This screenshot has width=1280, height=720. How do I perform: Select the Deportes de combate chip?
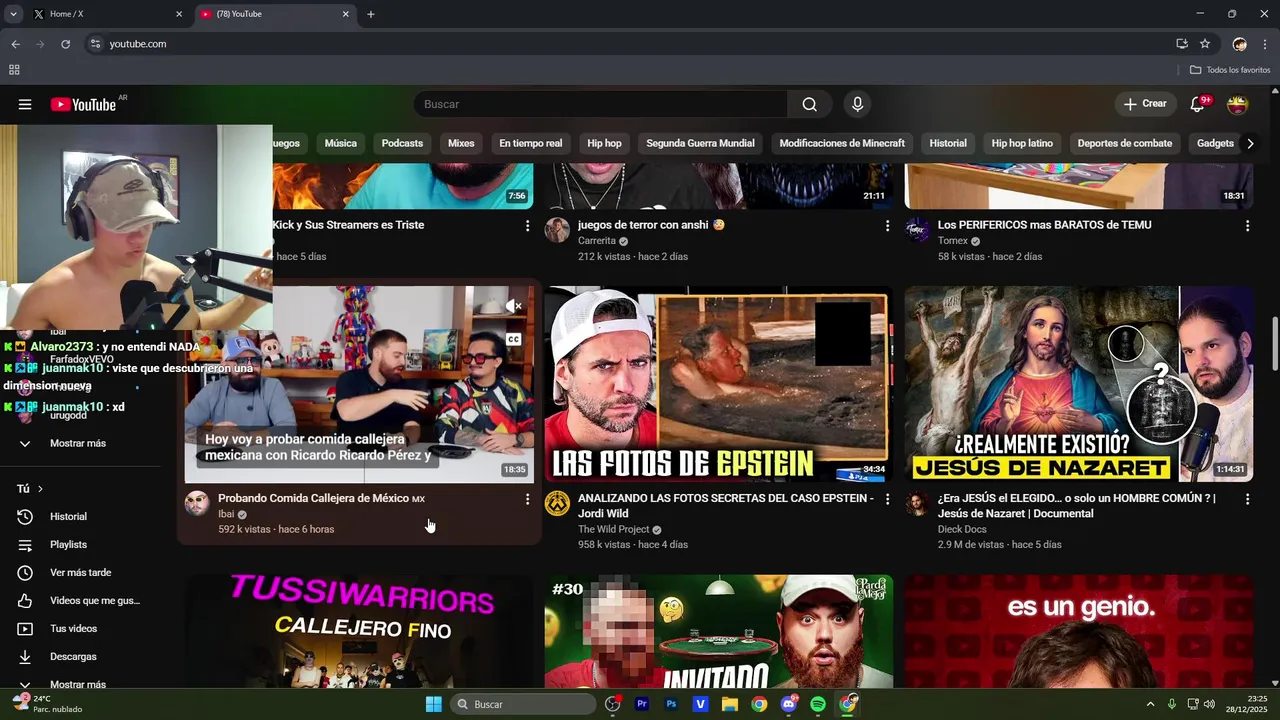coord(1124,143)
